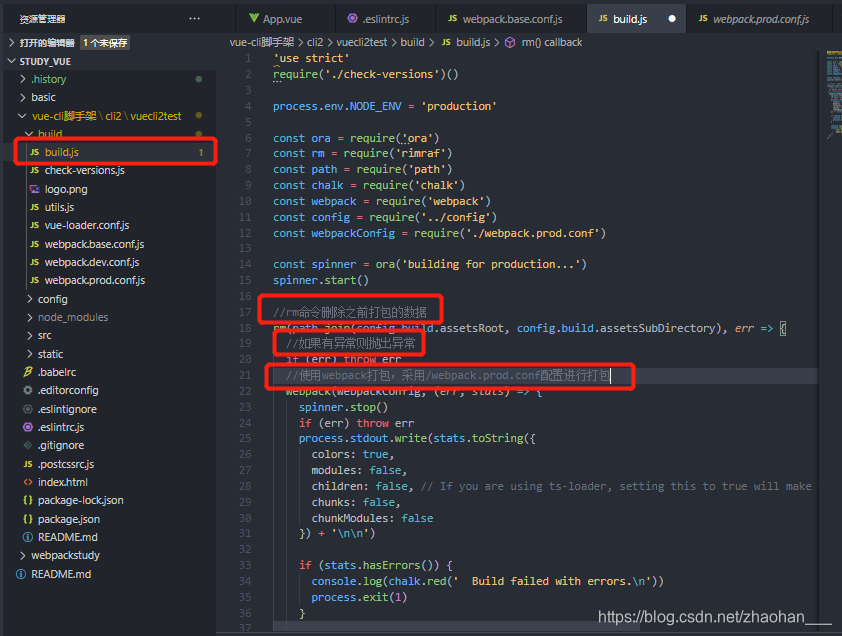The image size is (842, 636).
Task: Click line number 25 in gutter
Action: tap(245, 438)
